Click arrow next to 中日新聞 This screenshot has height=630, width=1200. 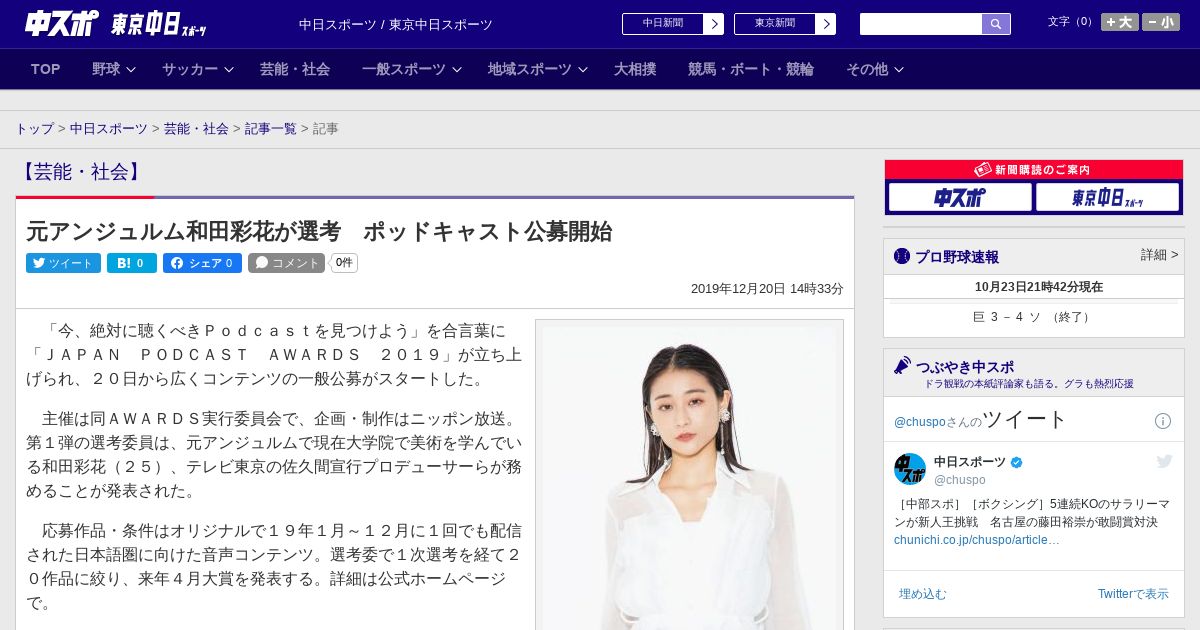[x=713, y=24]
